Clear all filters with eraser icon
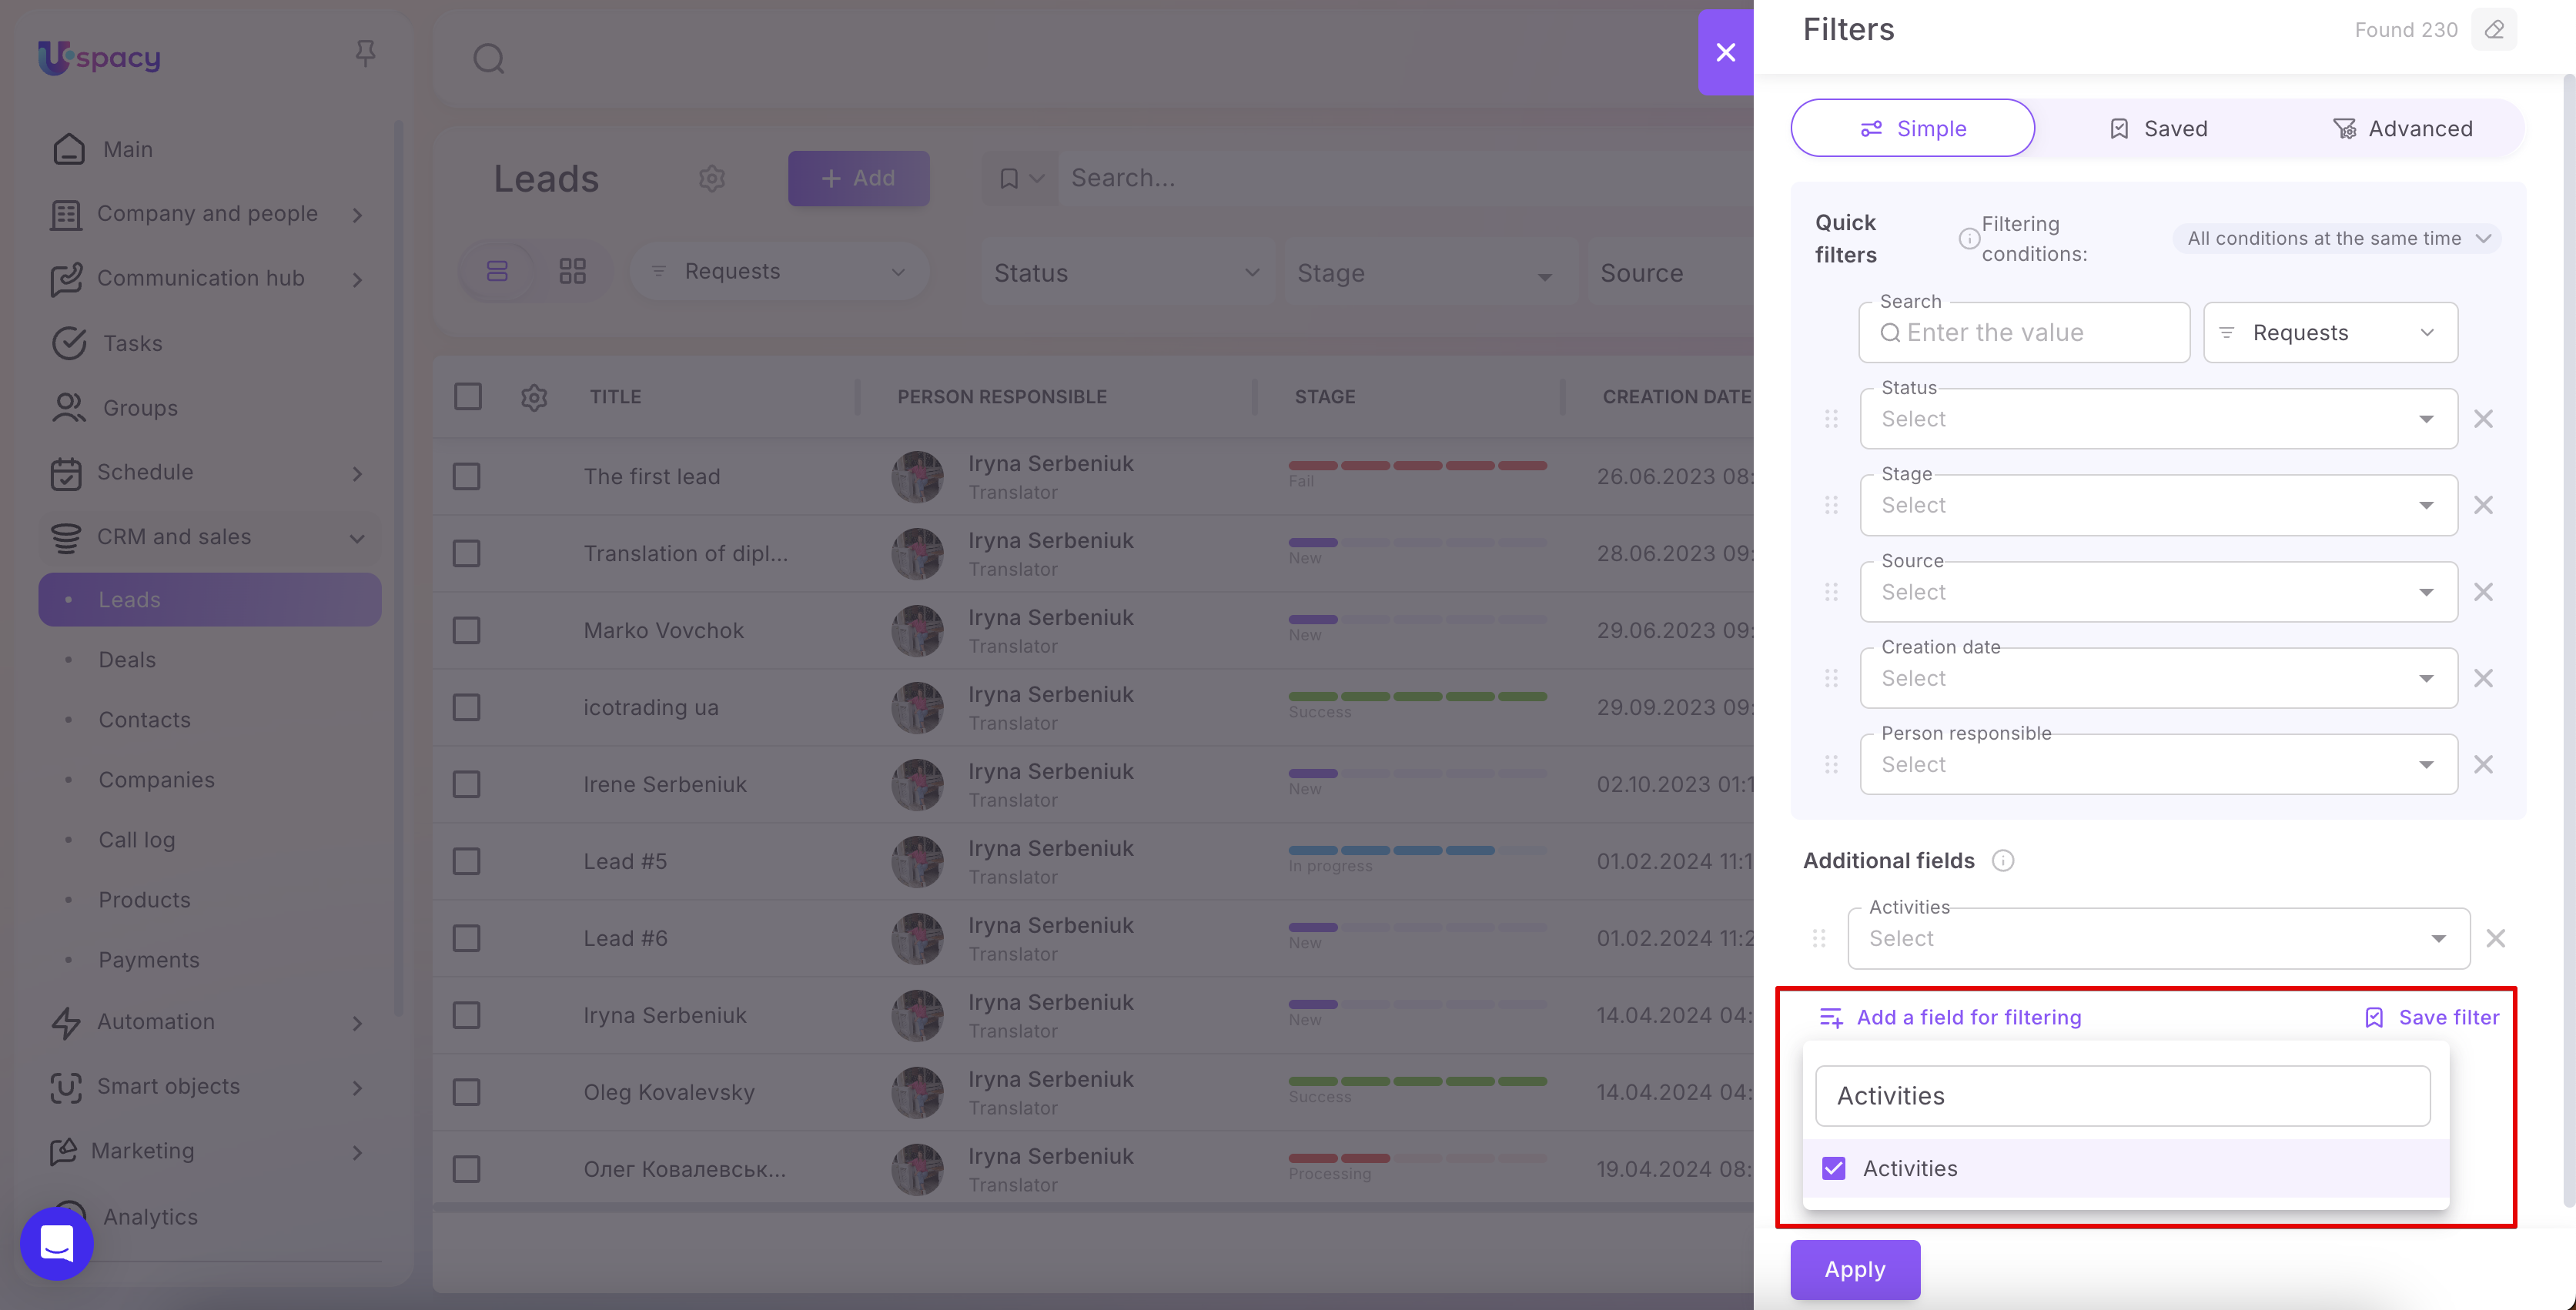2576x1310 pixels. (x=2494, y=30)
